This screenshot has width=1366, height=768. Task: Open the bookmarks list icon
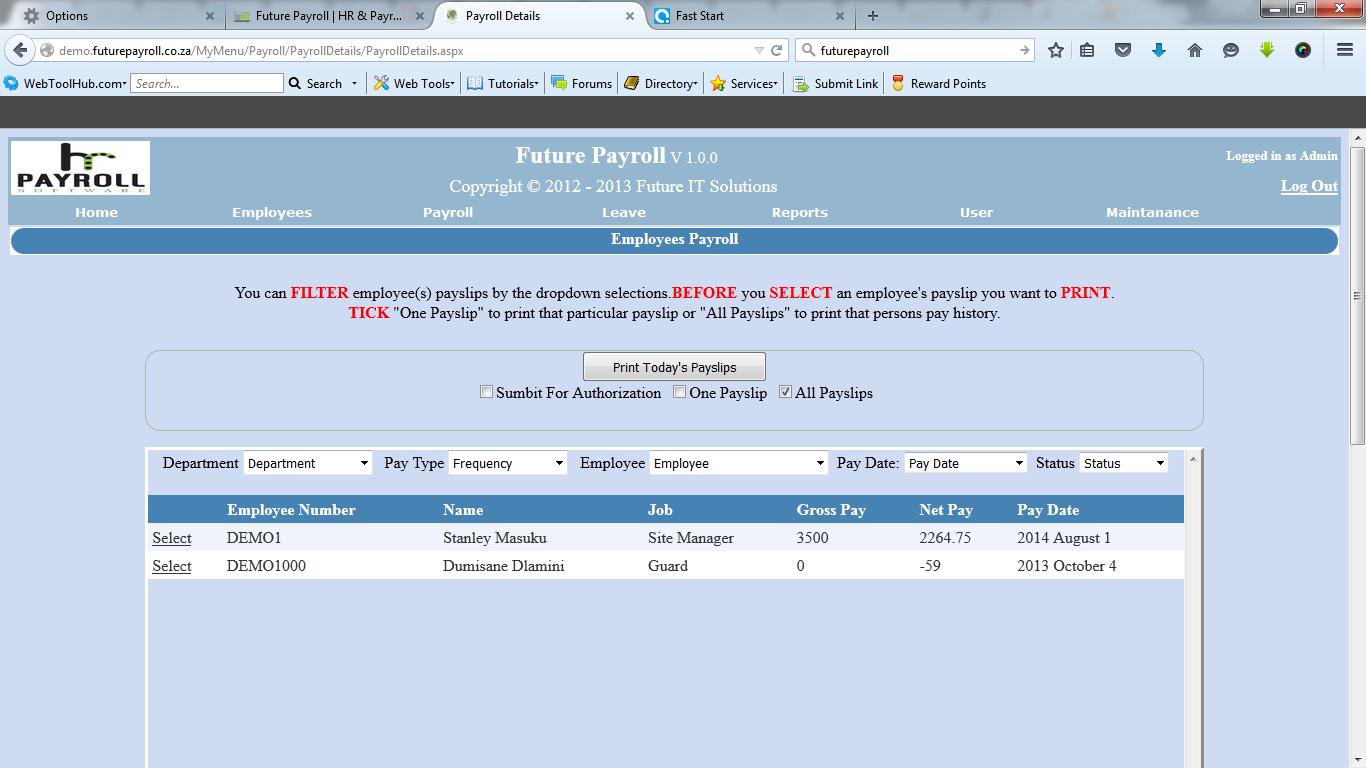coord(1088,50)
